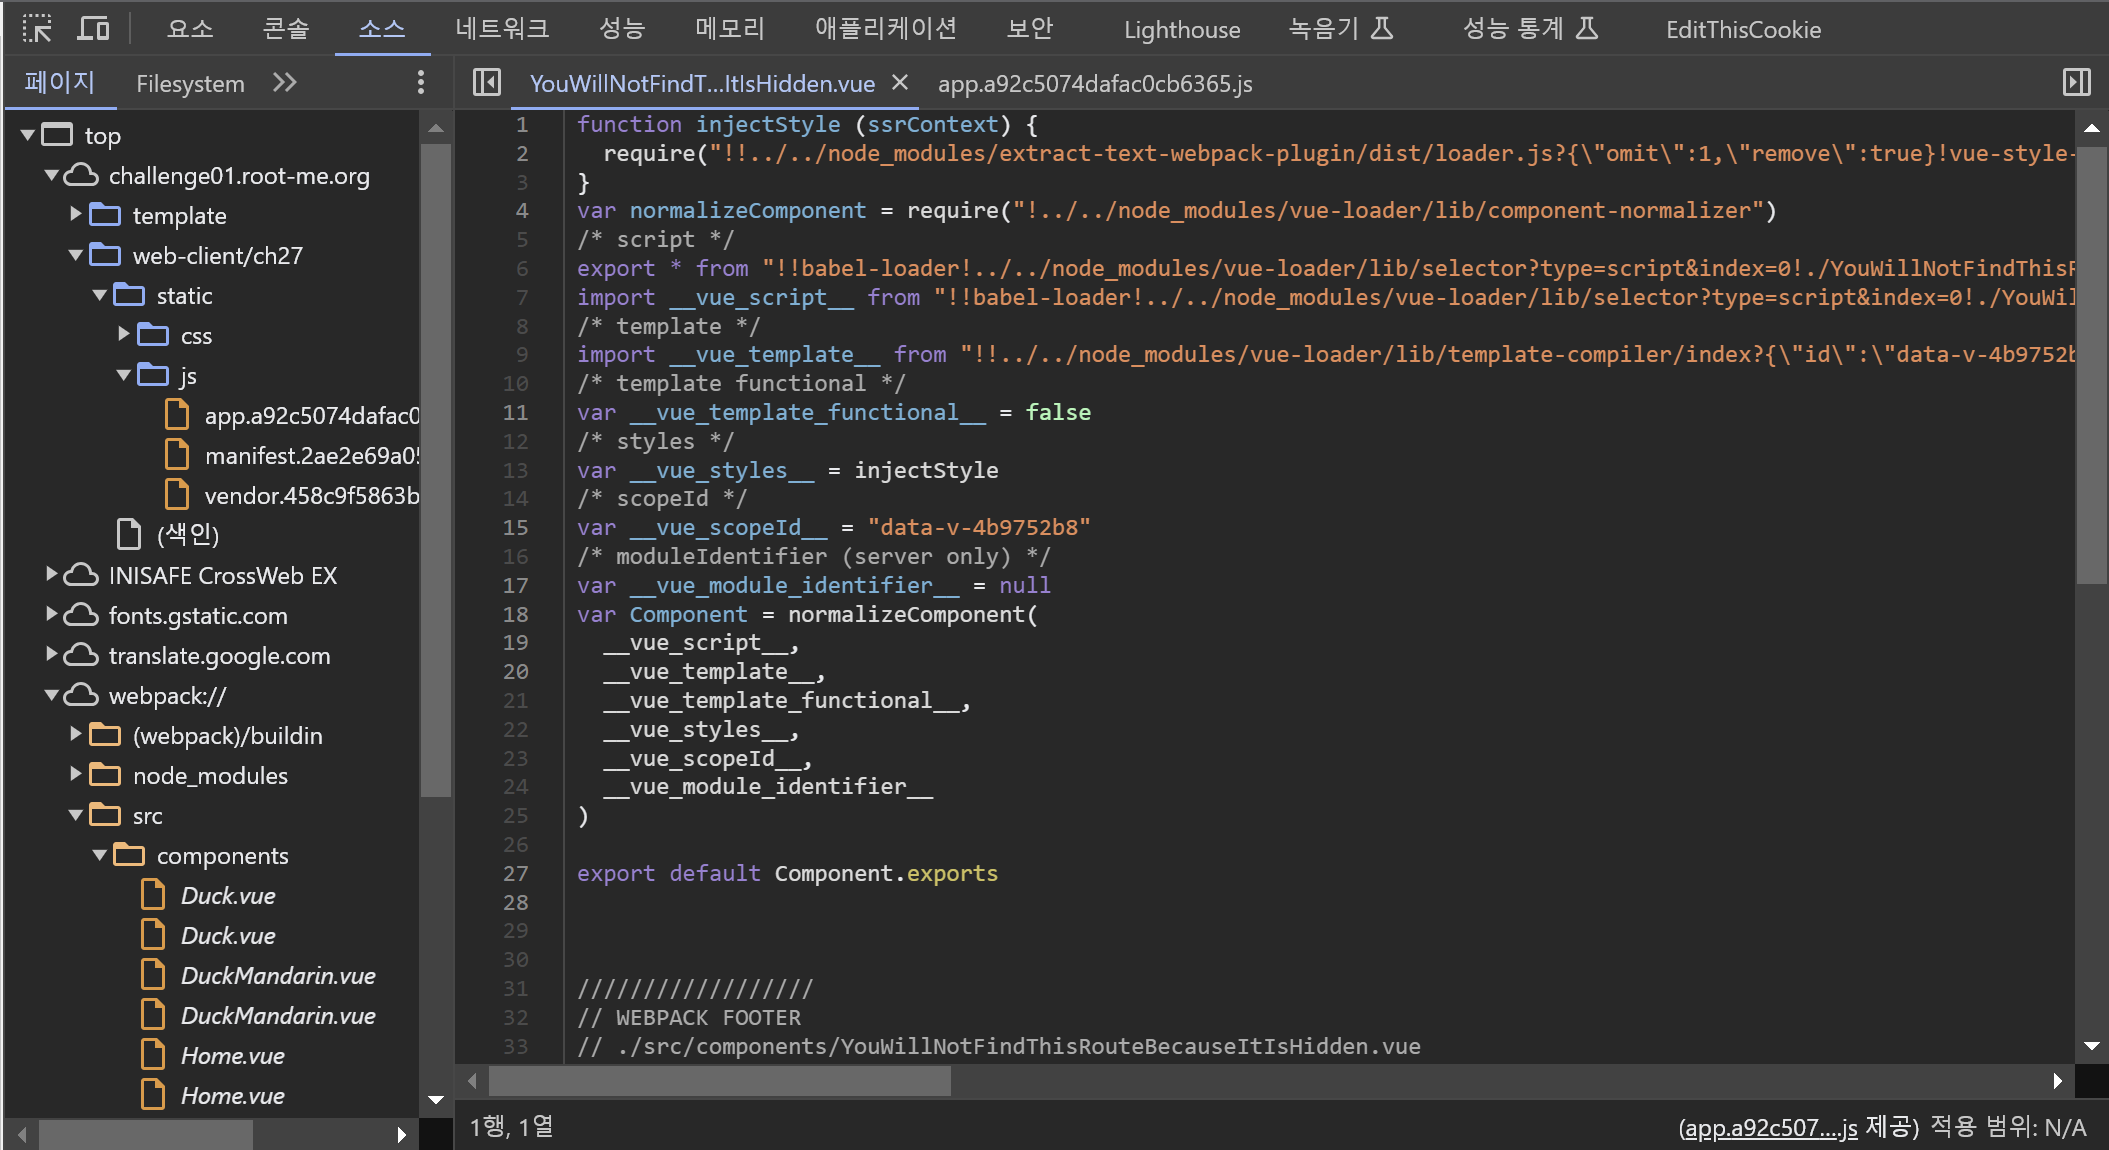Open the DuckMandarin.vue file icon

coord(153,975)
